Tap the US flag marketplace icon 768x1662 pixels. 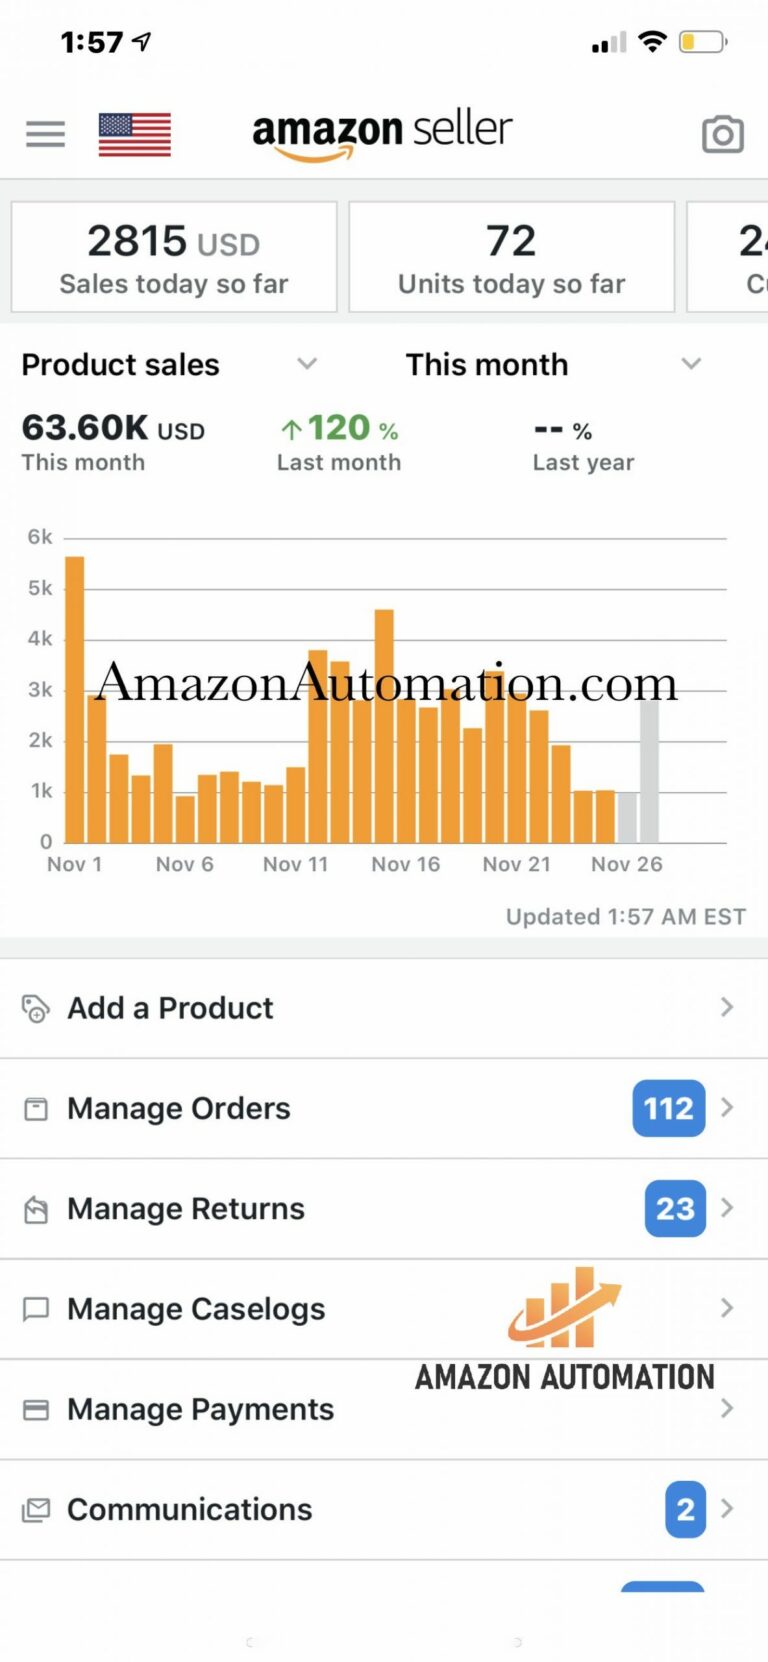(x=134, y=134)
